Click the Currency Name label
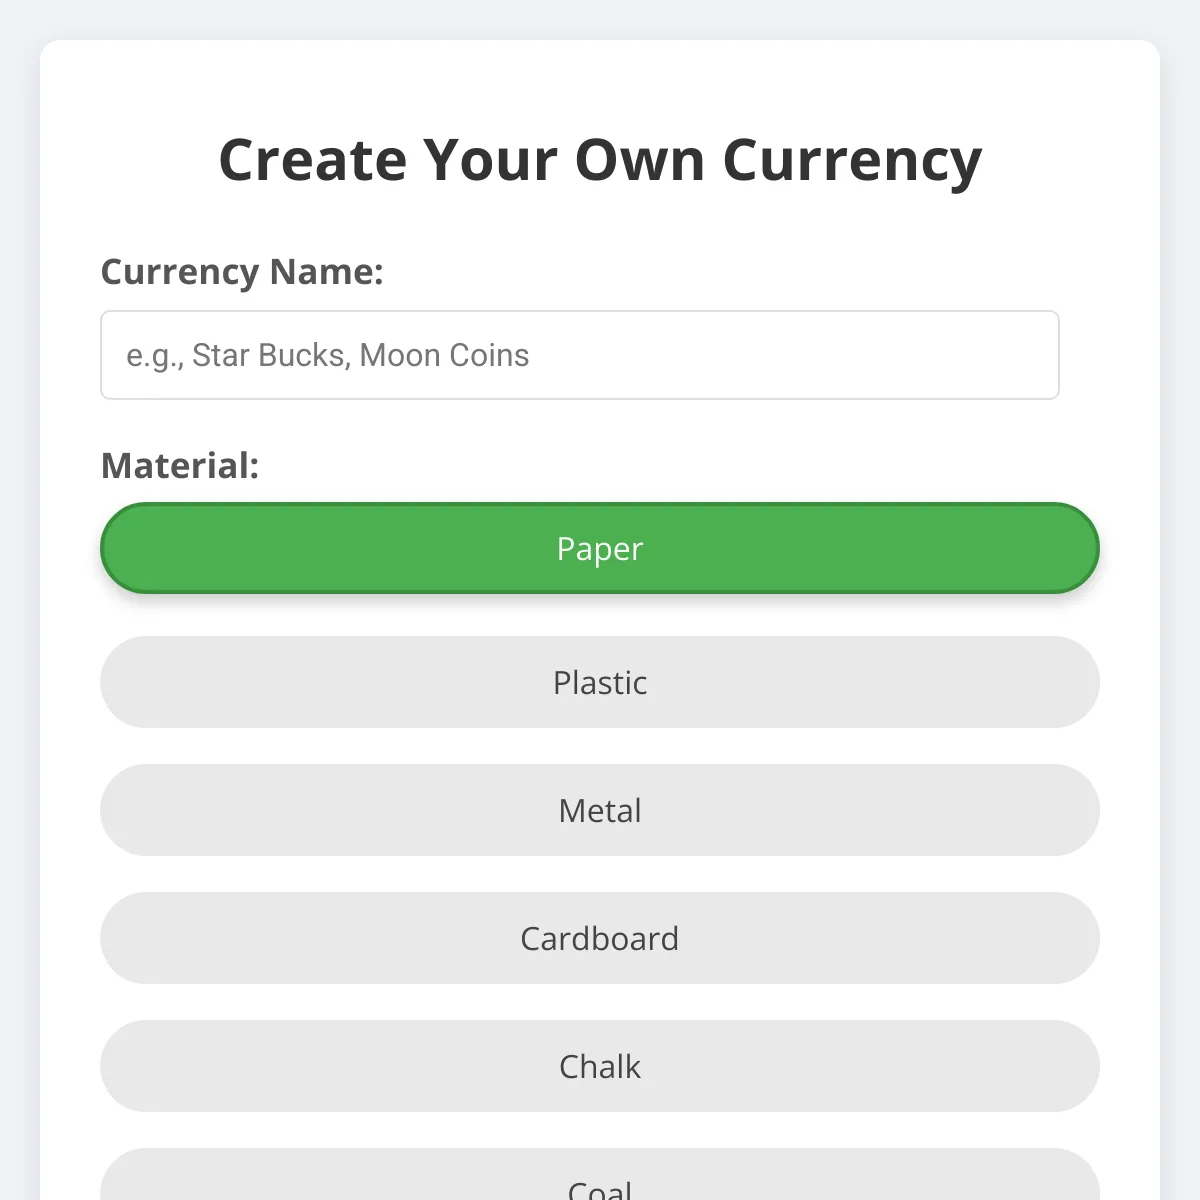The height and width of the screenshot is (1200, 1200). (242, 271)
